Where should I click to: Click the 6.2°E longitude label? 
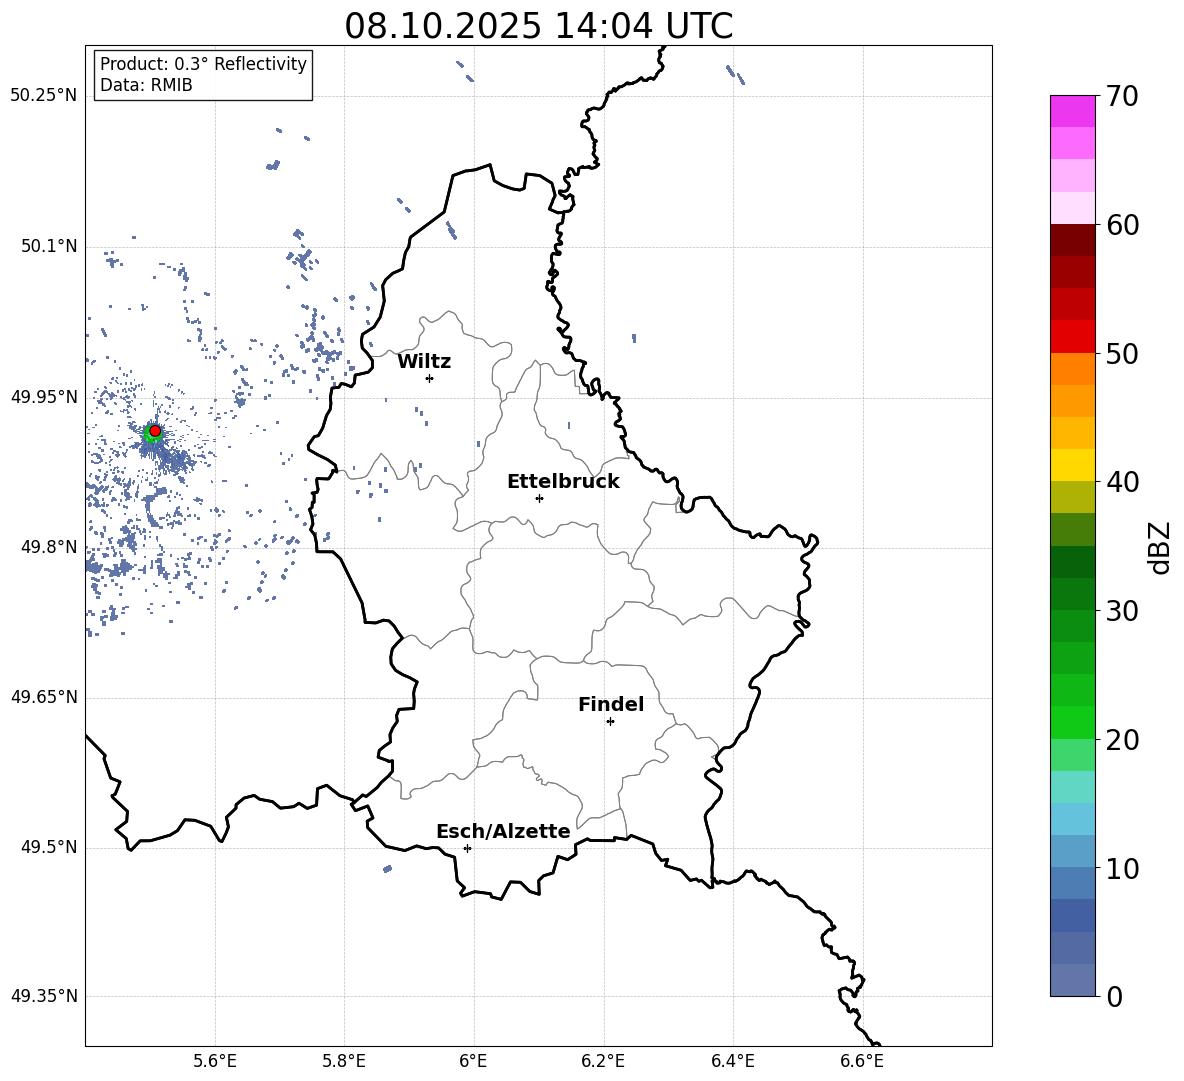603,1061
